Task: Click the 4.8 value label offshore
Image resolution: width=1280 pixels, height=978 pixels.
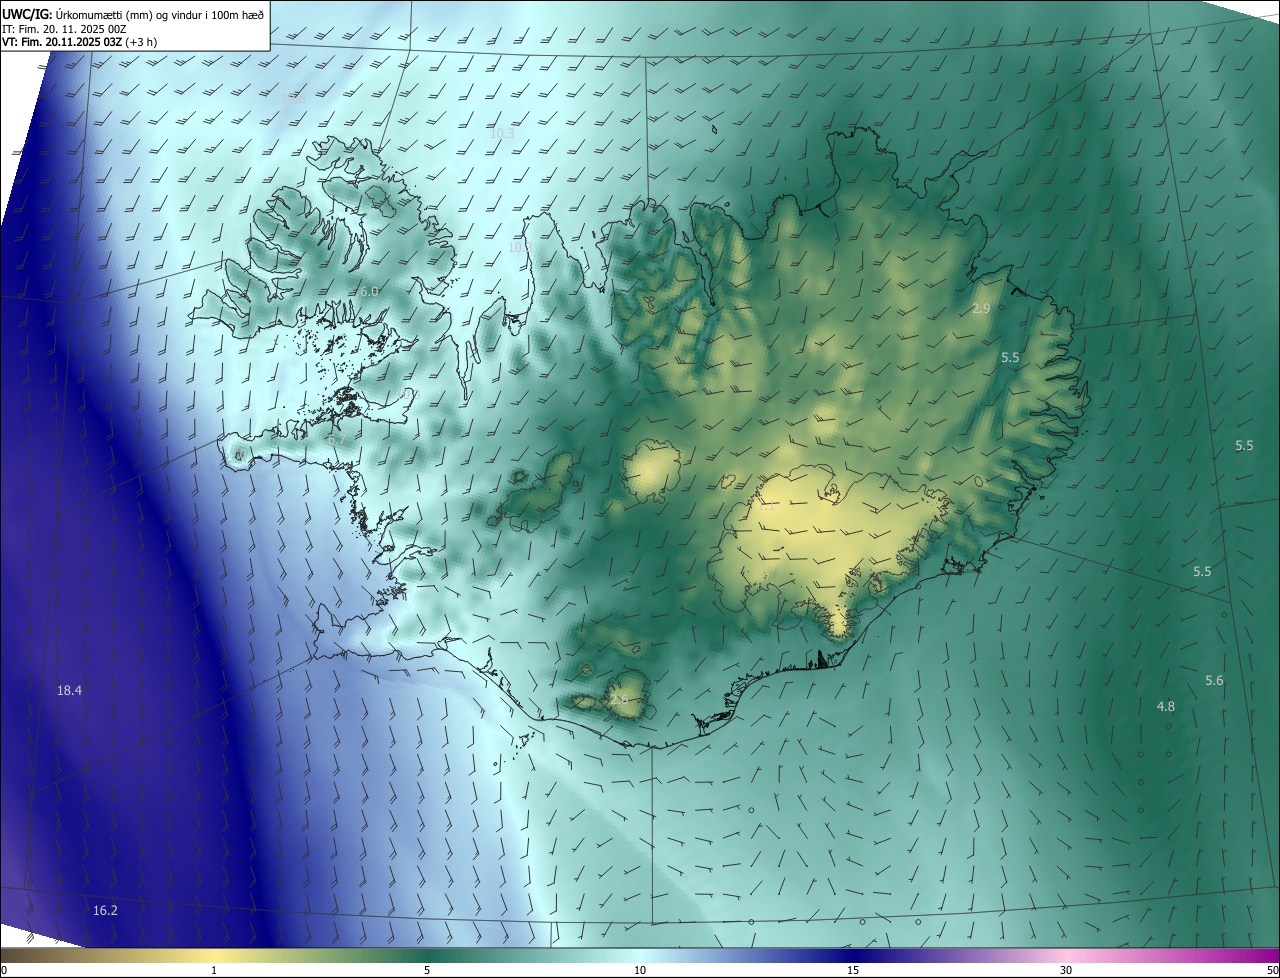Action: click(1166, 707)
